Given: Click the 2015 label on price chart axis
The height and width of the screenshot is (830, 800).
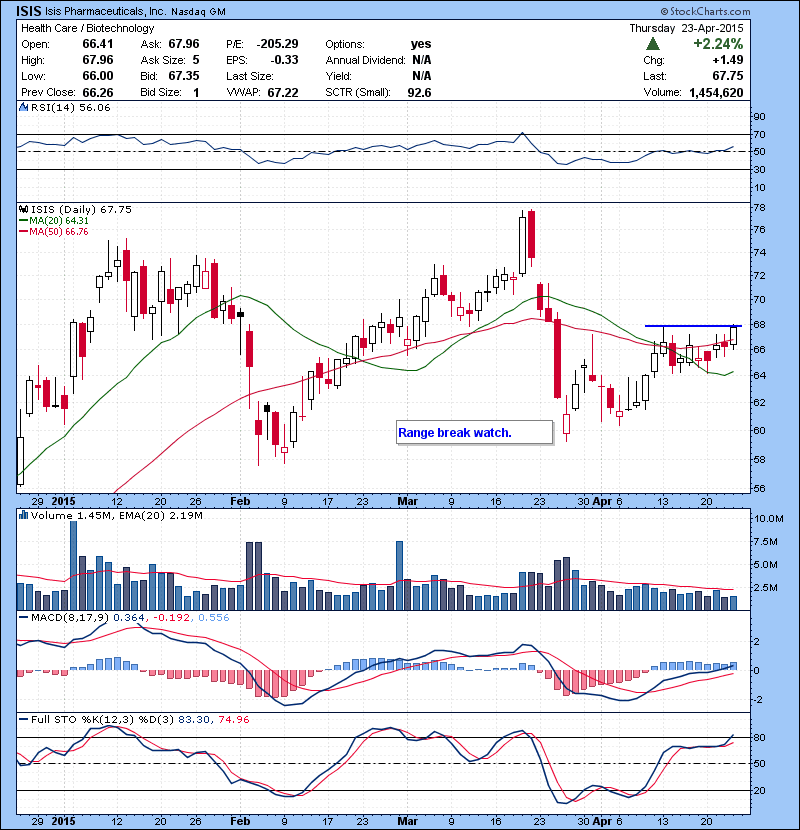Looking at the screenshot, I should tap(64, 501).
